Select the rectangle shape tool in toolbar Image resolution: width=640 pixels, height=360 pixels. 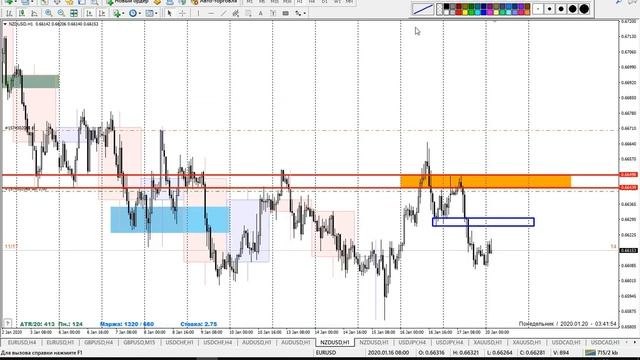tap(286, 13)
